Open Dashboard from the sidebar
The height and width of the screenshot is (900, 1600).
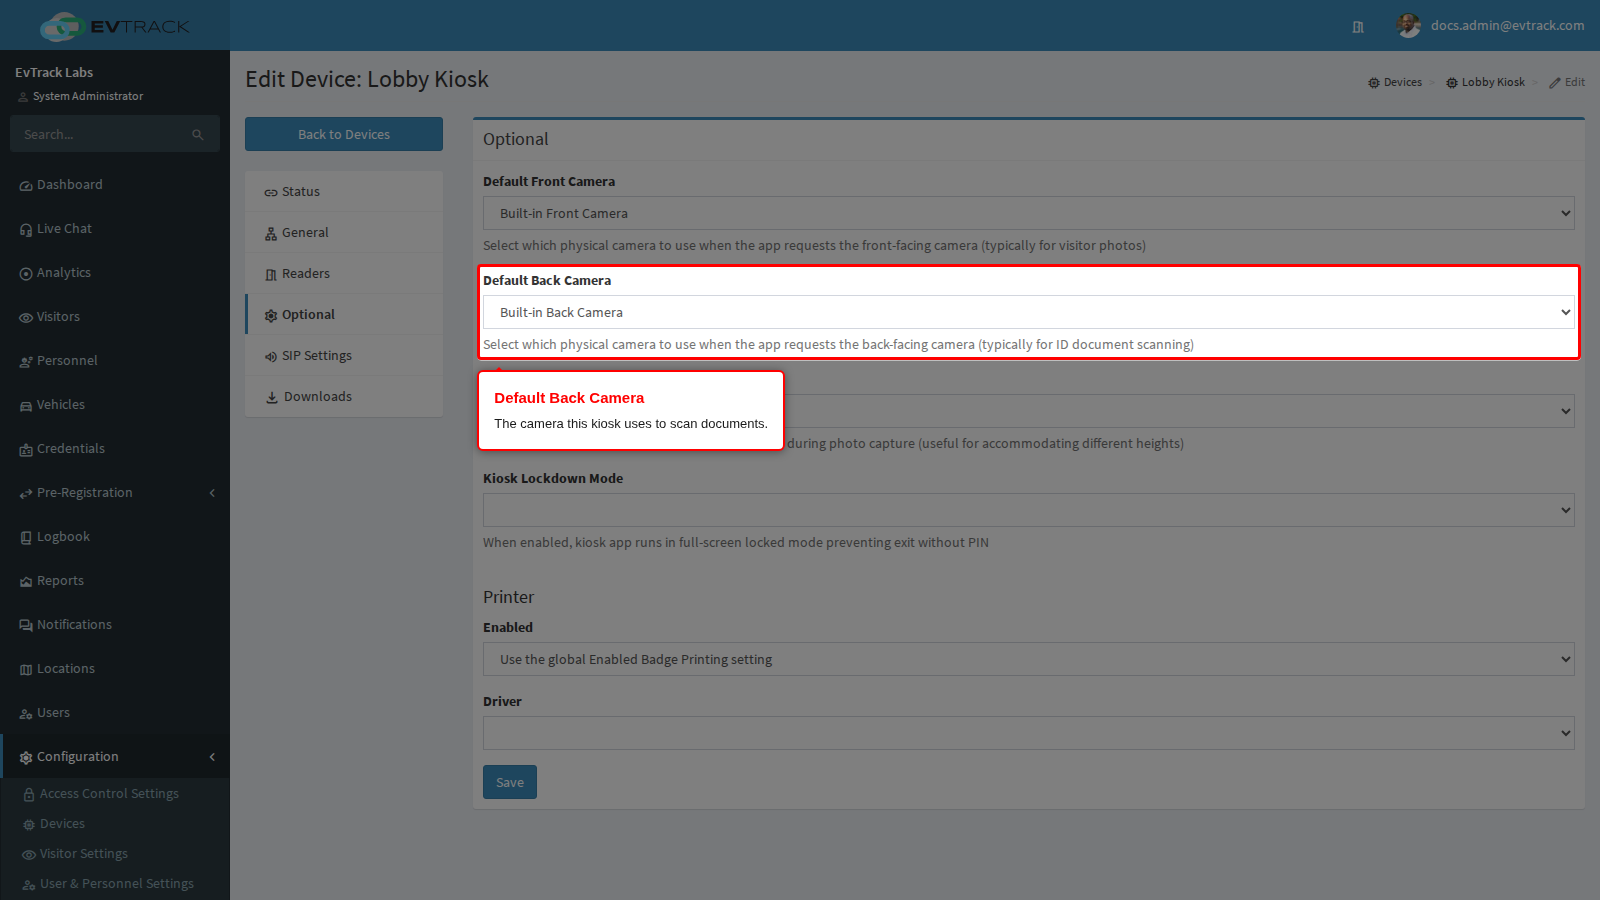coord(115,185)
